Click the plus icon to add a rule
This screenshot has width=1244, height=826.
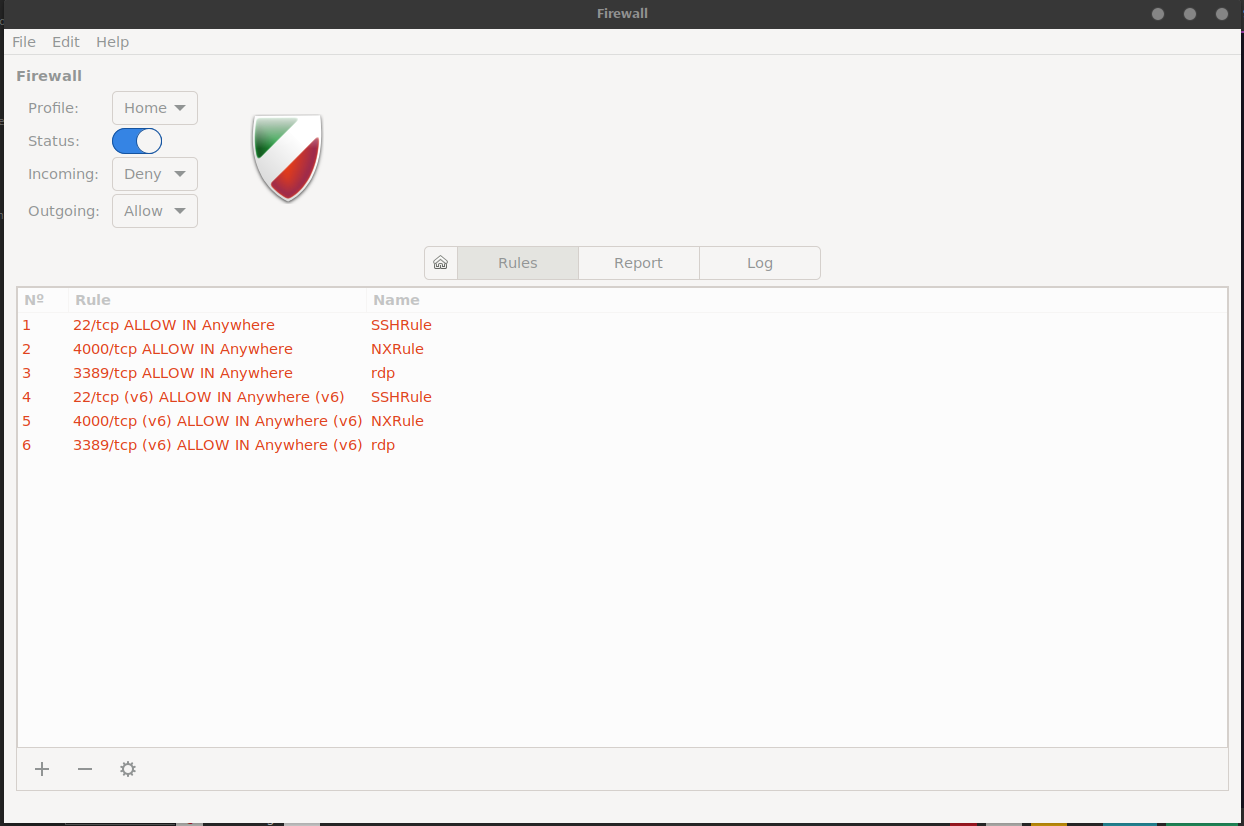coord(42,769)
